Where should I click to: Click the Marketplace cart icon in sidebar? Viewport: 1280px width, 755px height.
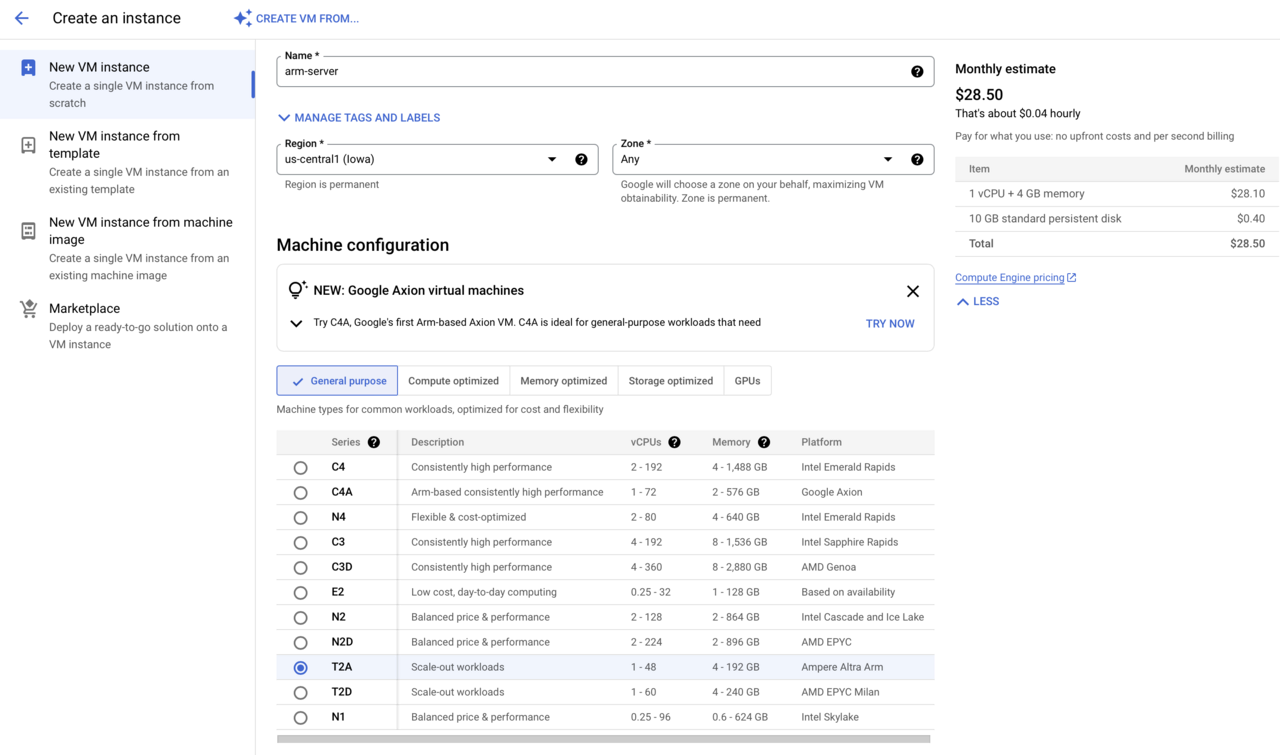[28, 309]
